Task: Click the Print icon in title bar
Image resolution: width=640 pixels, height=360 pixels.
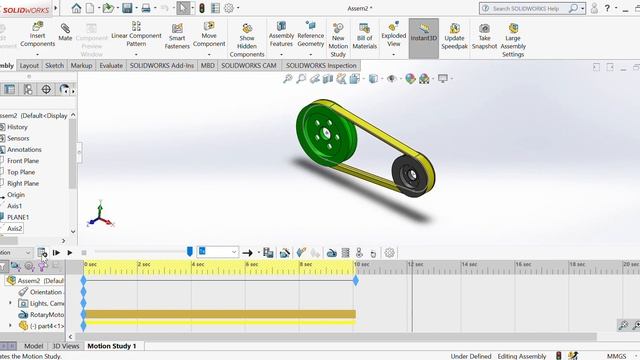Action: [x=146, y=8]
